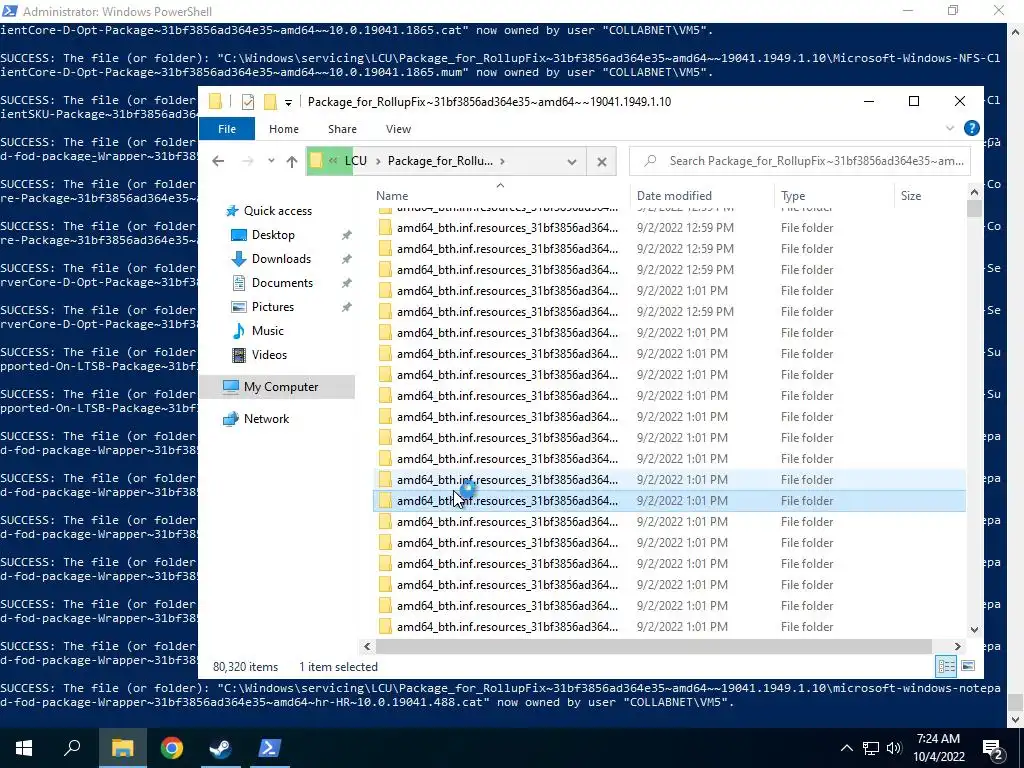The width and height of the screenshot is (1024, 768).
Task: Click the PowerShell window scrollbar thumb
Action: (x=1015, y=703)
